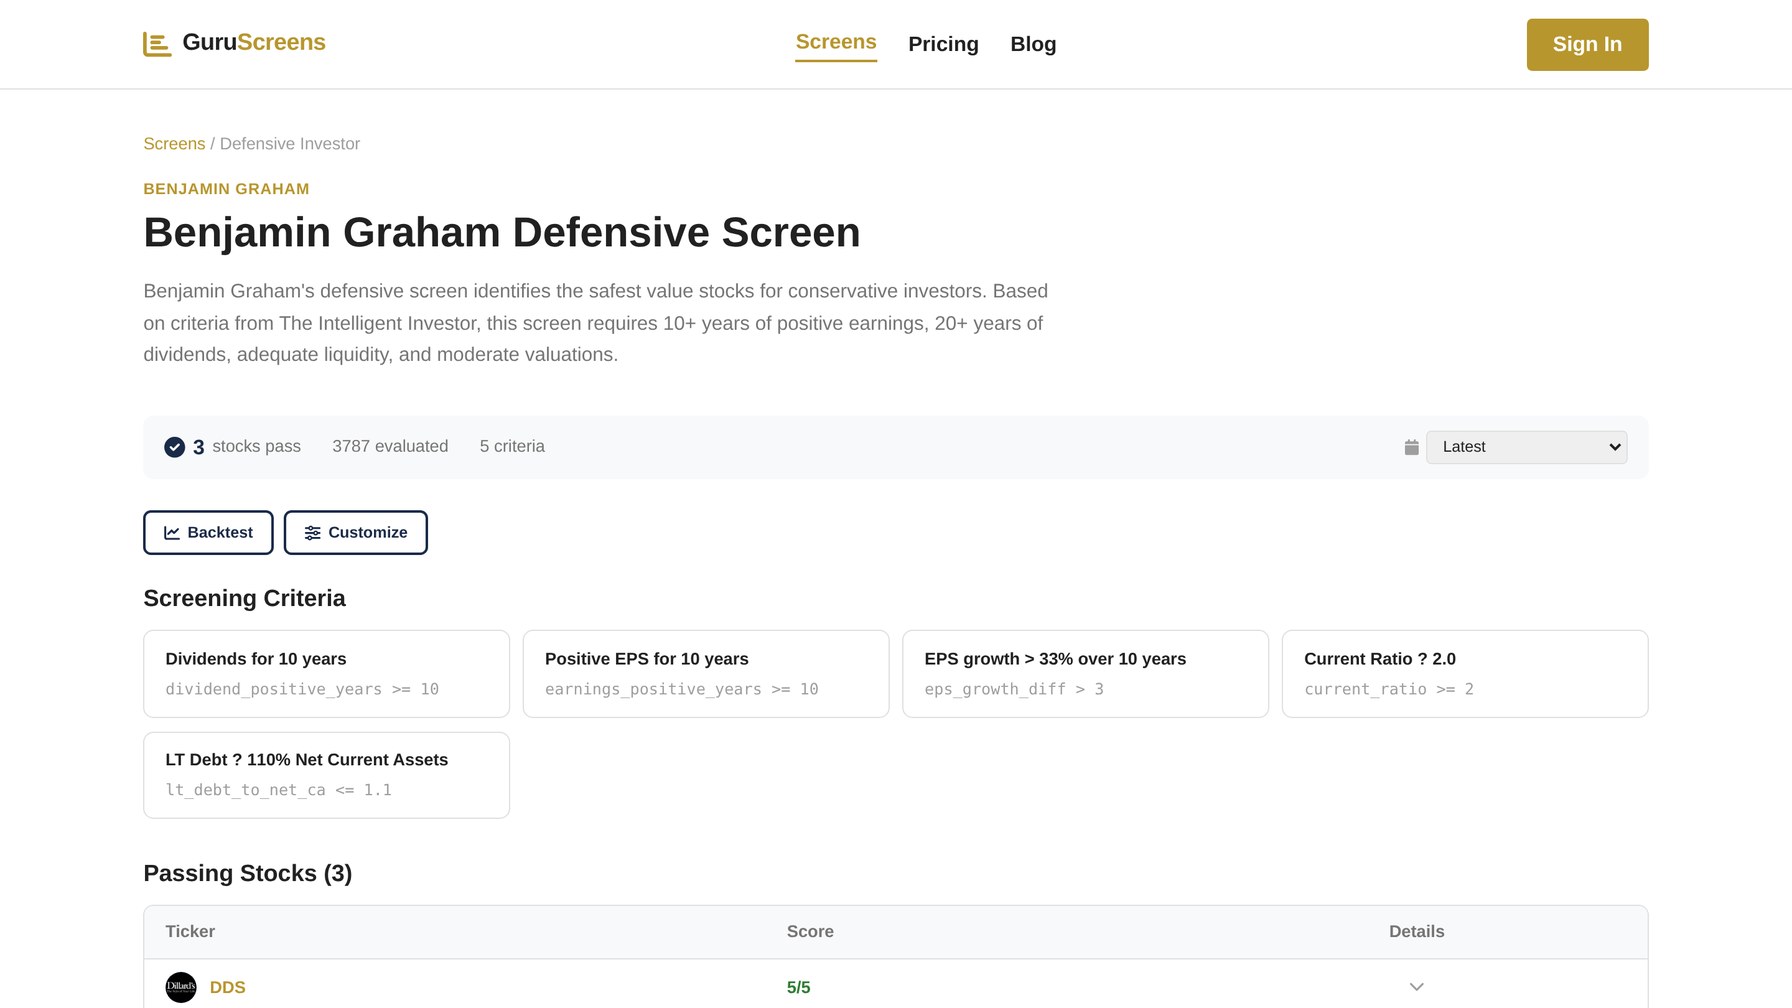This screenshot has width=1792, height=1008.
Task: Click the 'Defensive Investor' breadcrumb text
Action: click(x=290, y=144)
